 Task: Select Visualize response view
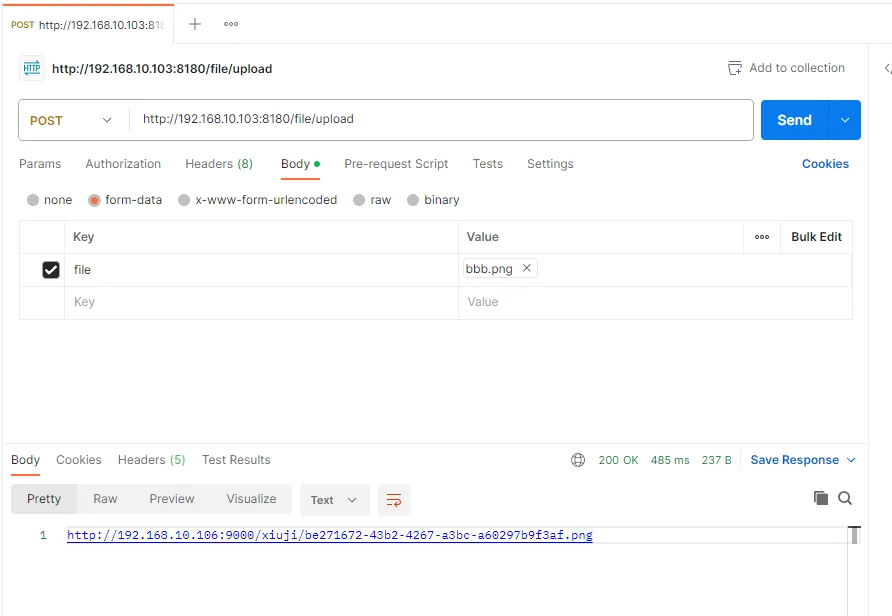click(x=251, y=499)
